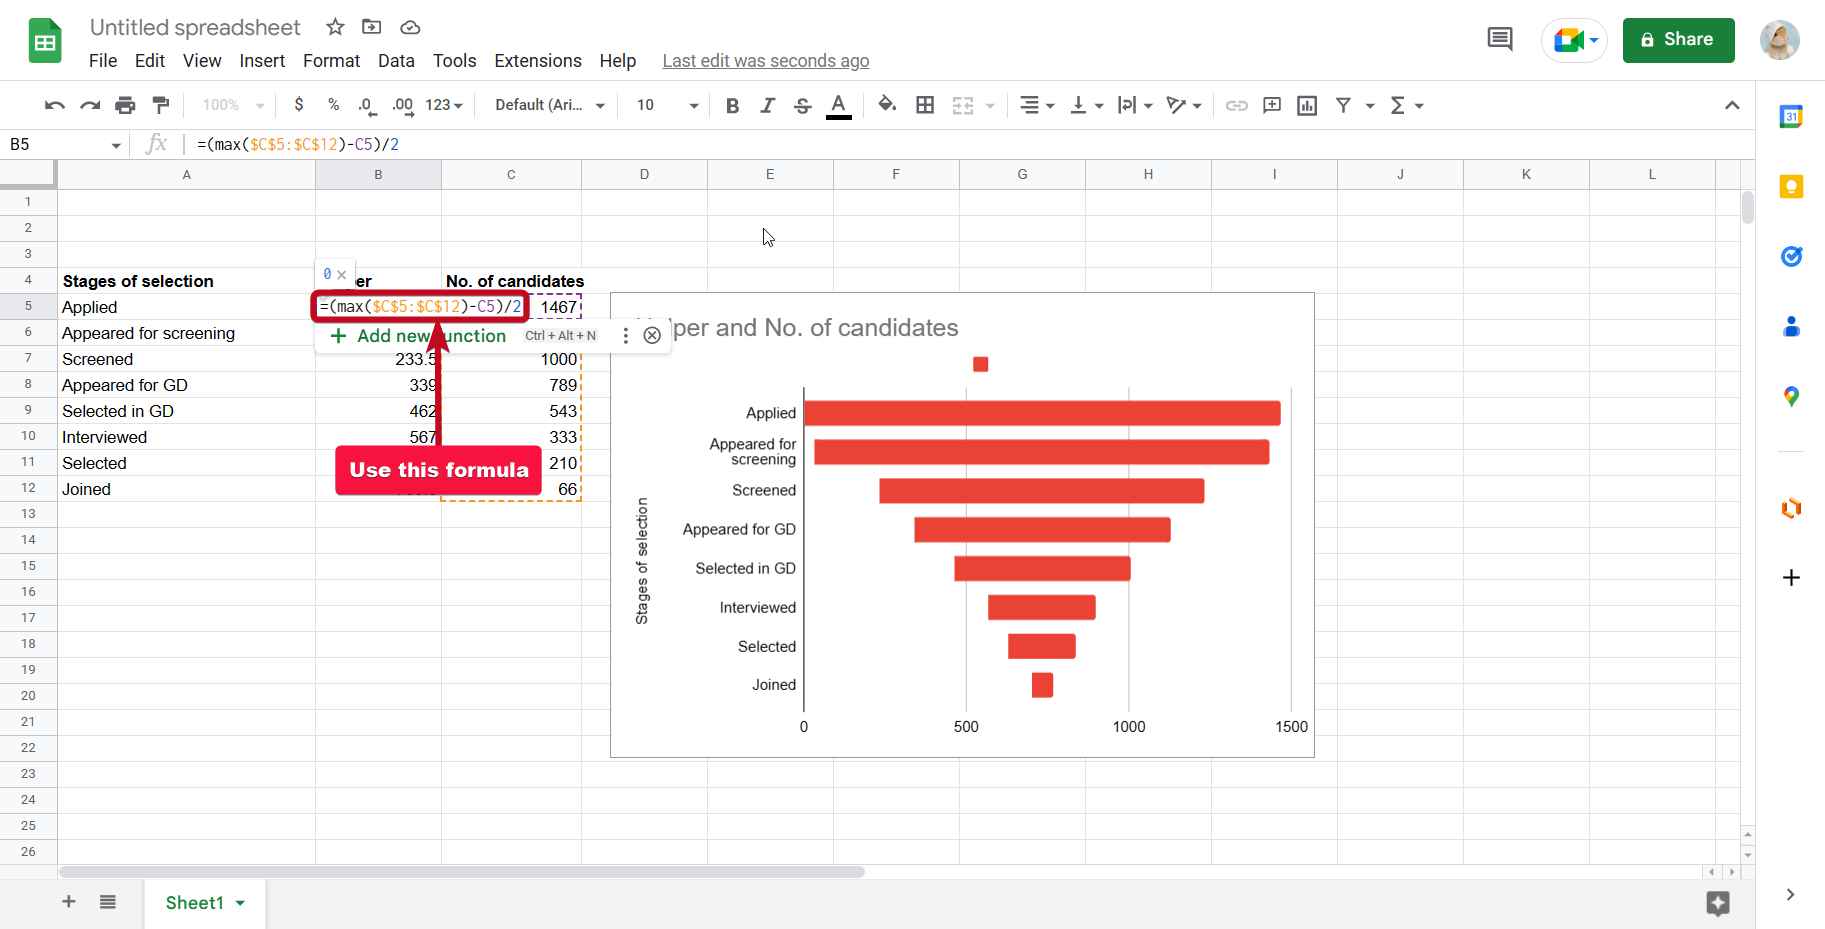This screenshot has height=929, width=1825.
Task: Open the File menu
Action: point(103,61)
